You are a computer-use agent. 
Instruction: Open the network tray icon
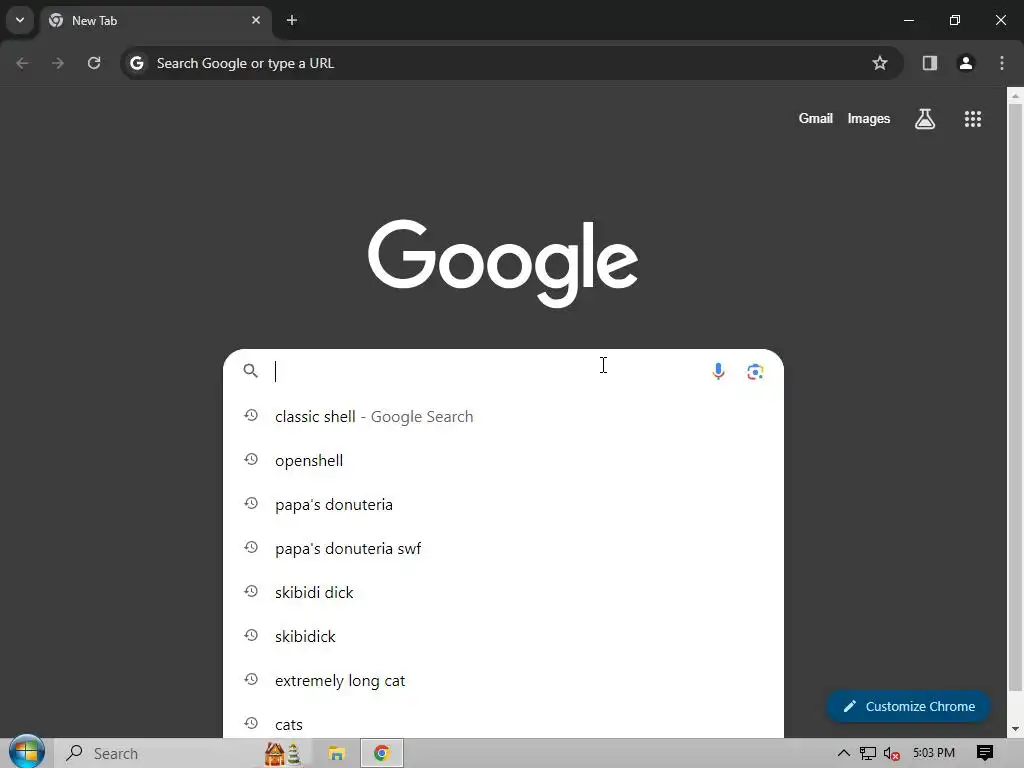tap(868, 754)
